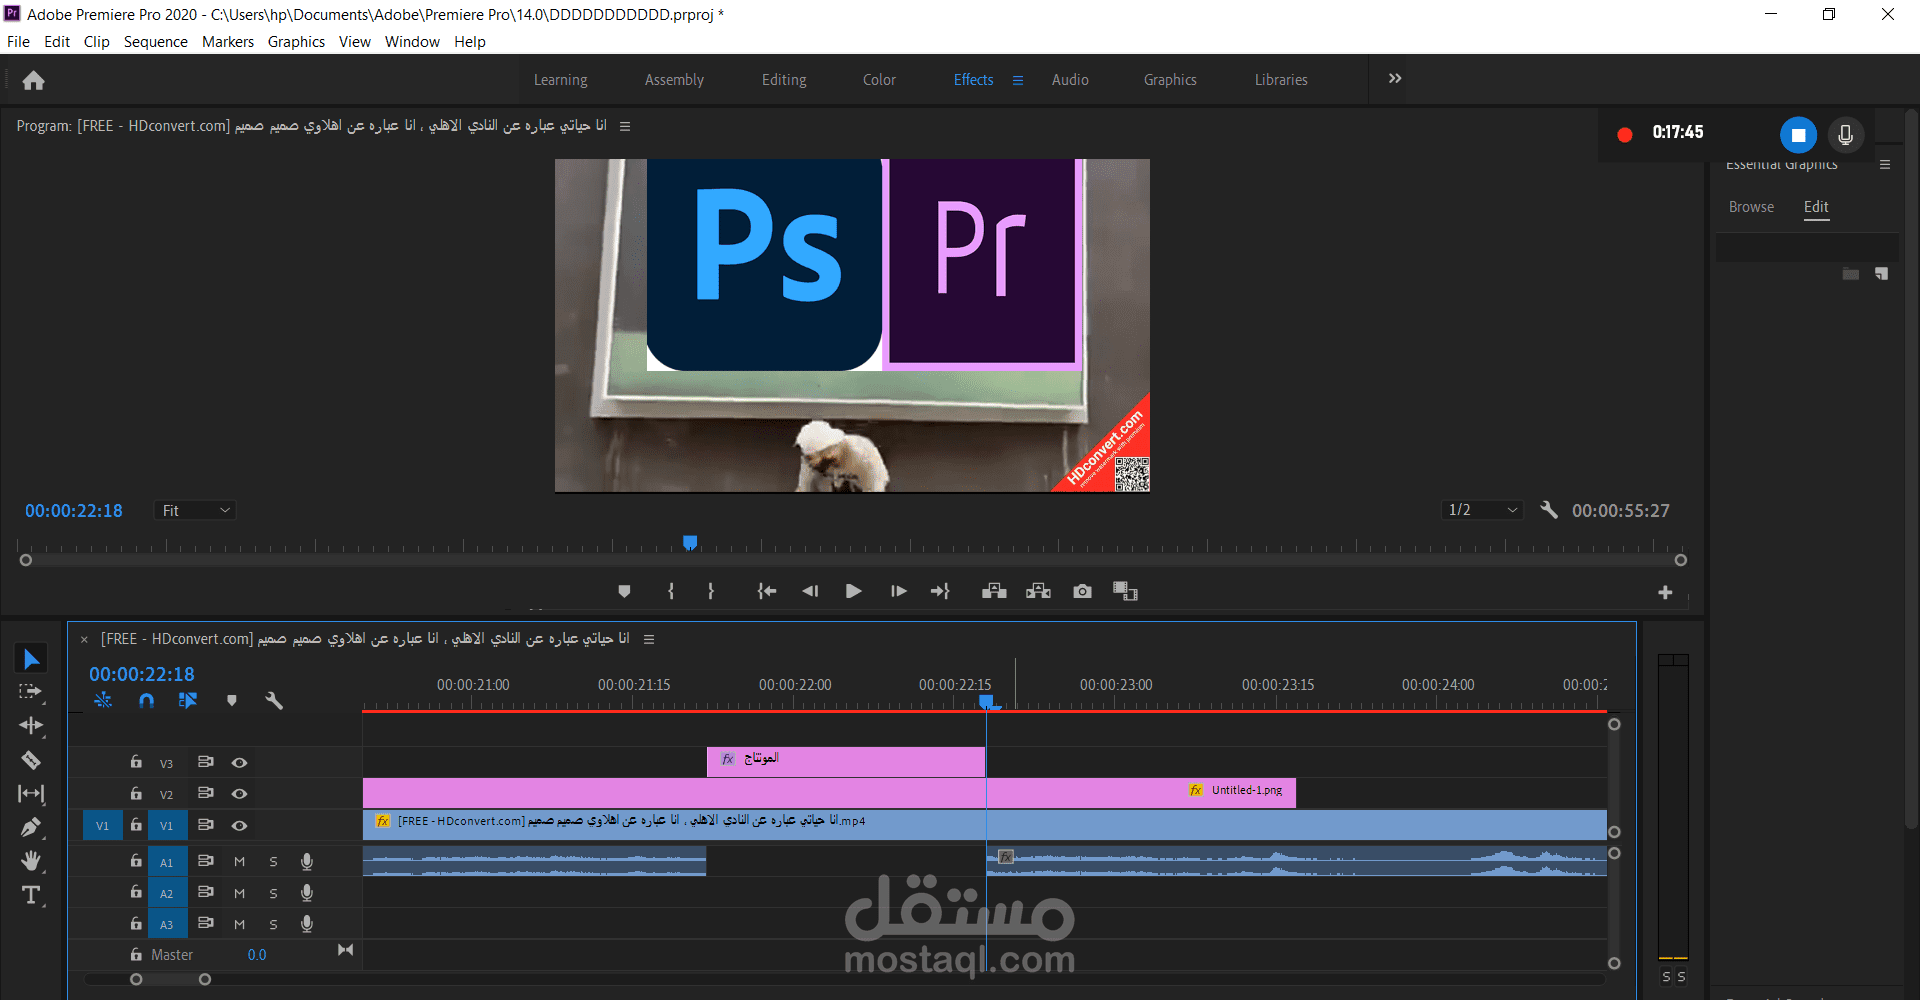Toggle insert sequences as nests option
The image size is (1920, 1000).
[103, 701]
